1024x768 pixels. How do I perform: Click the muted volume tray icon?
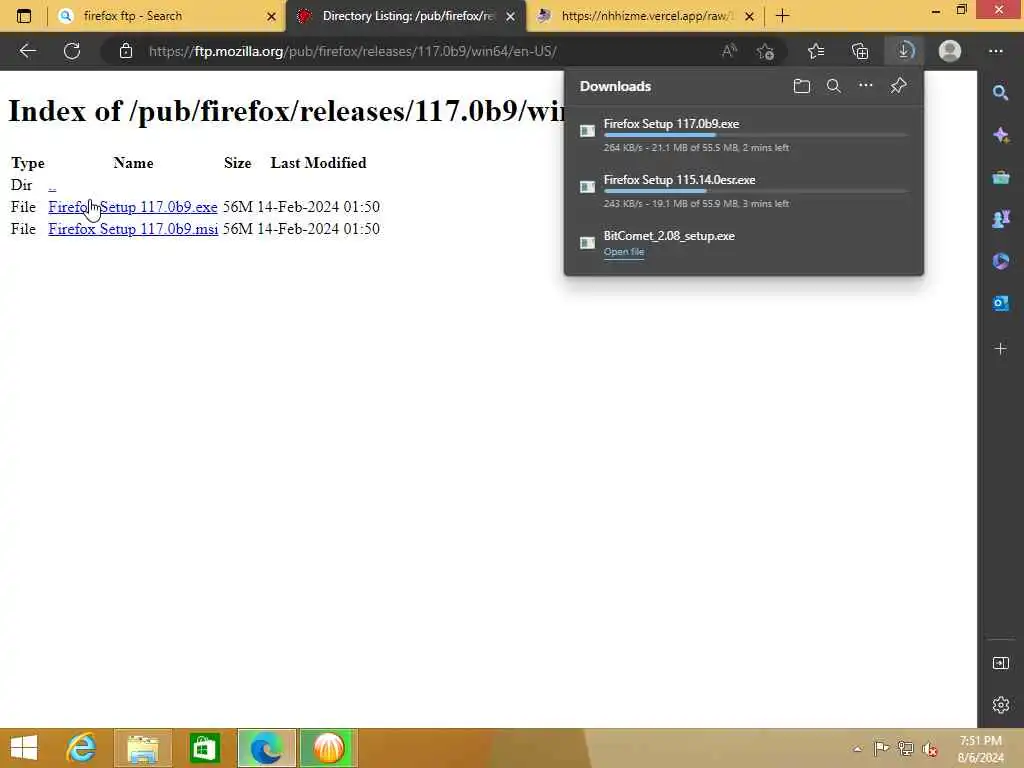(930, 748)
